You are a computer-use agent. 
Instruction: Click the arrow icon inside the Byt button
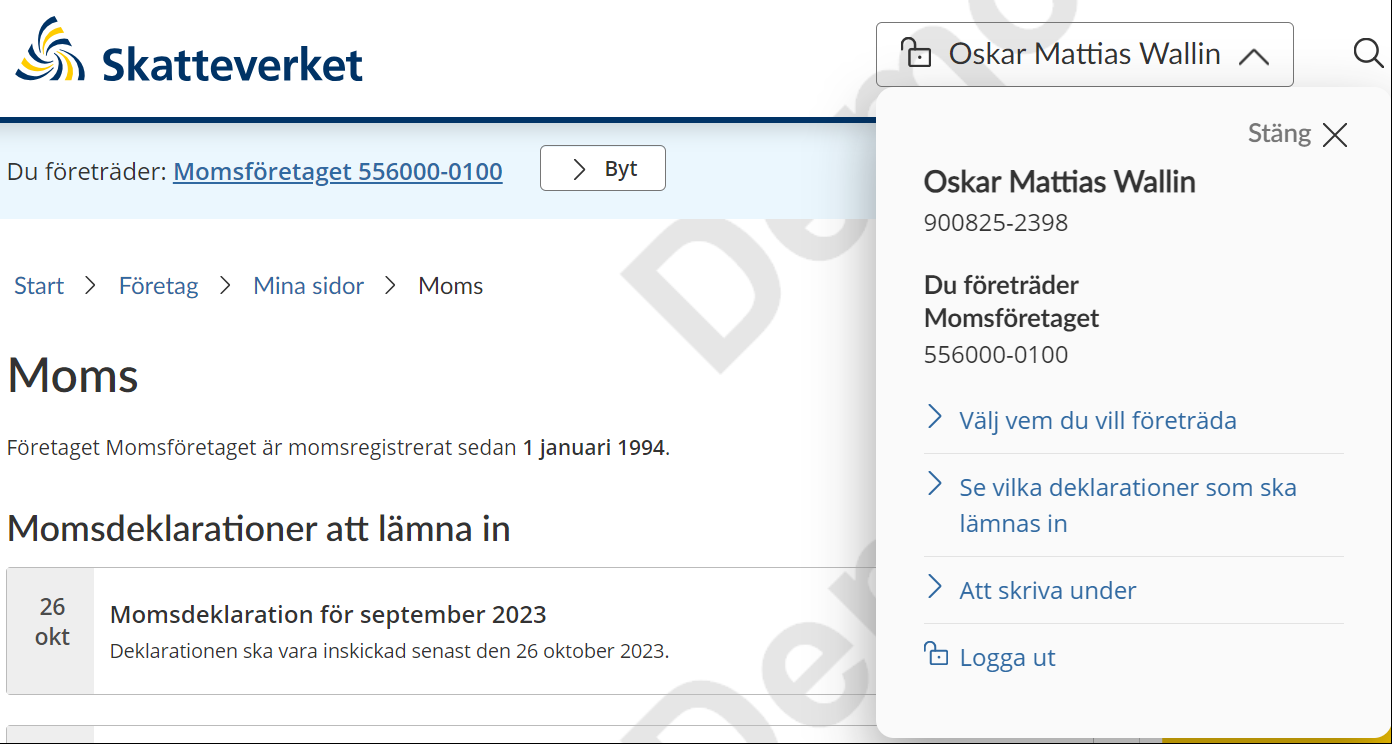coord(579,169)
